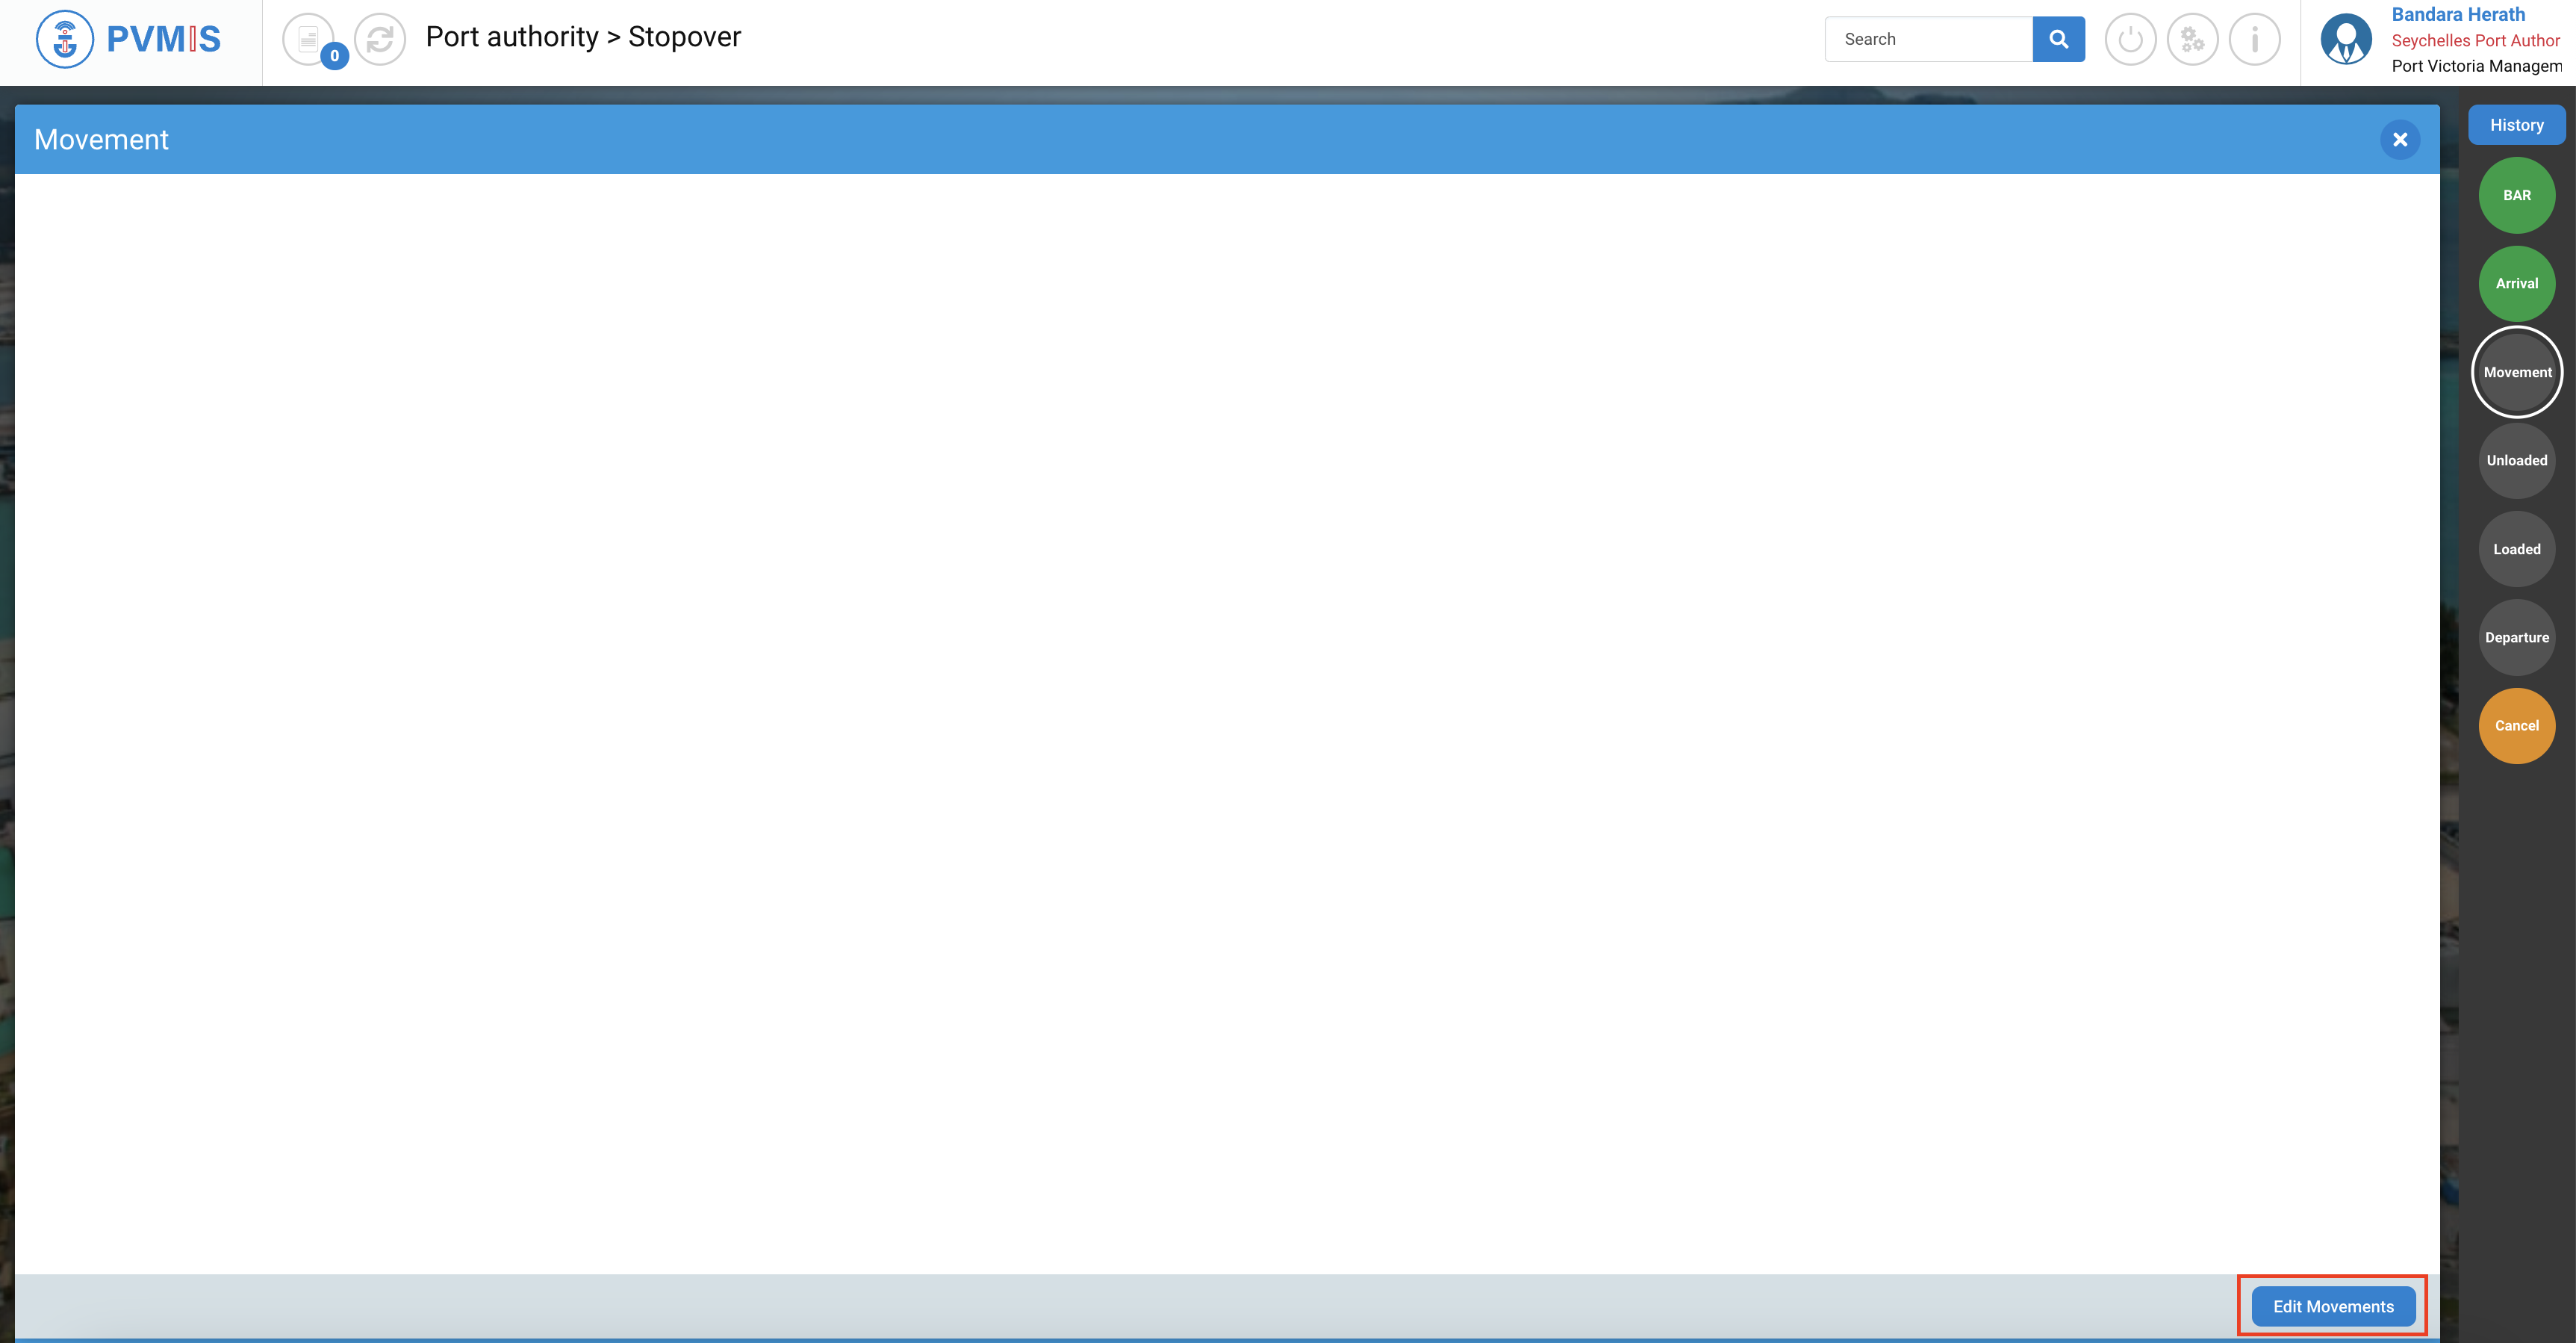2576x1343 pixels.
Task: Close the Movement dialog
Action: 2399,140
